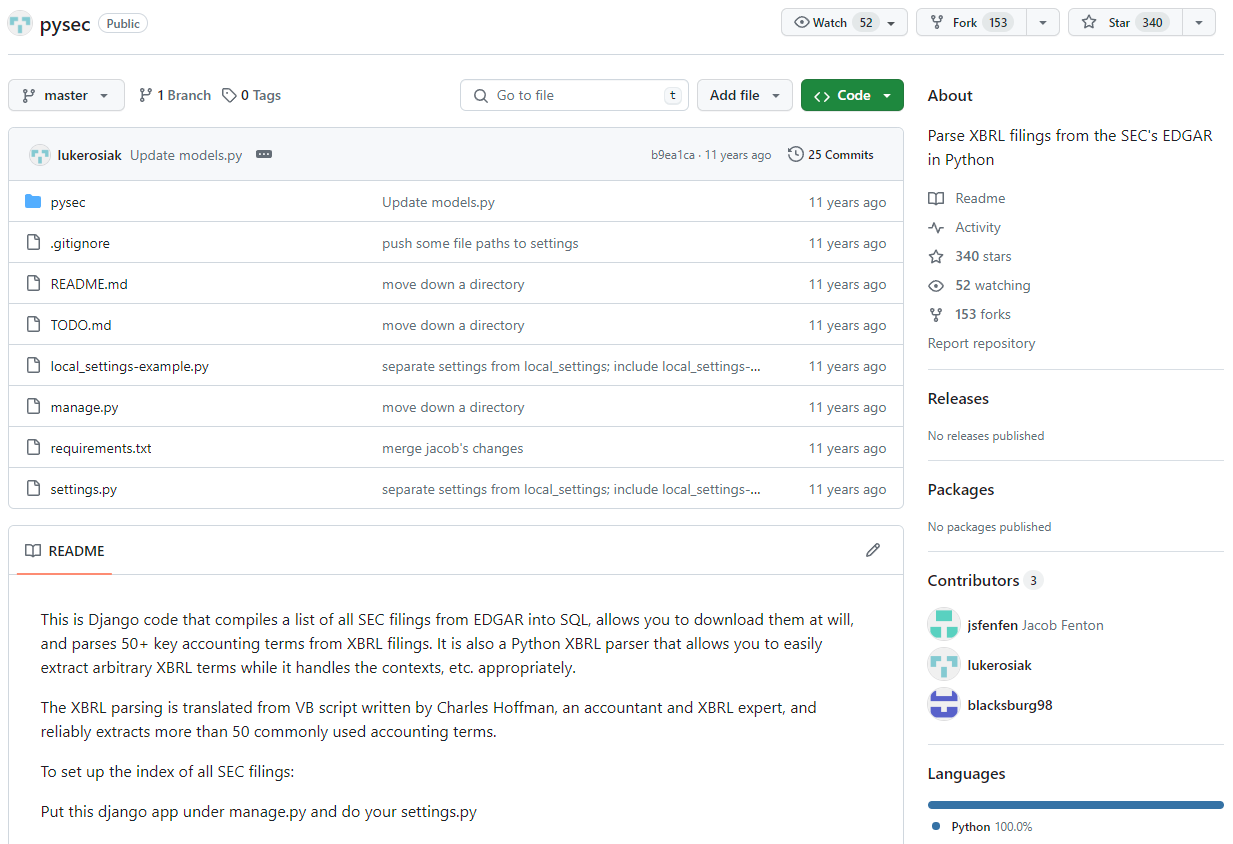This screenshot has width=1233, height=844.
Task: Click lukerosiak avatar in latest commit bar
Action: [x=40, y=155]
